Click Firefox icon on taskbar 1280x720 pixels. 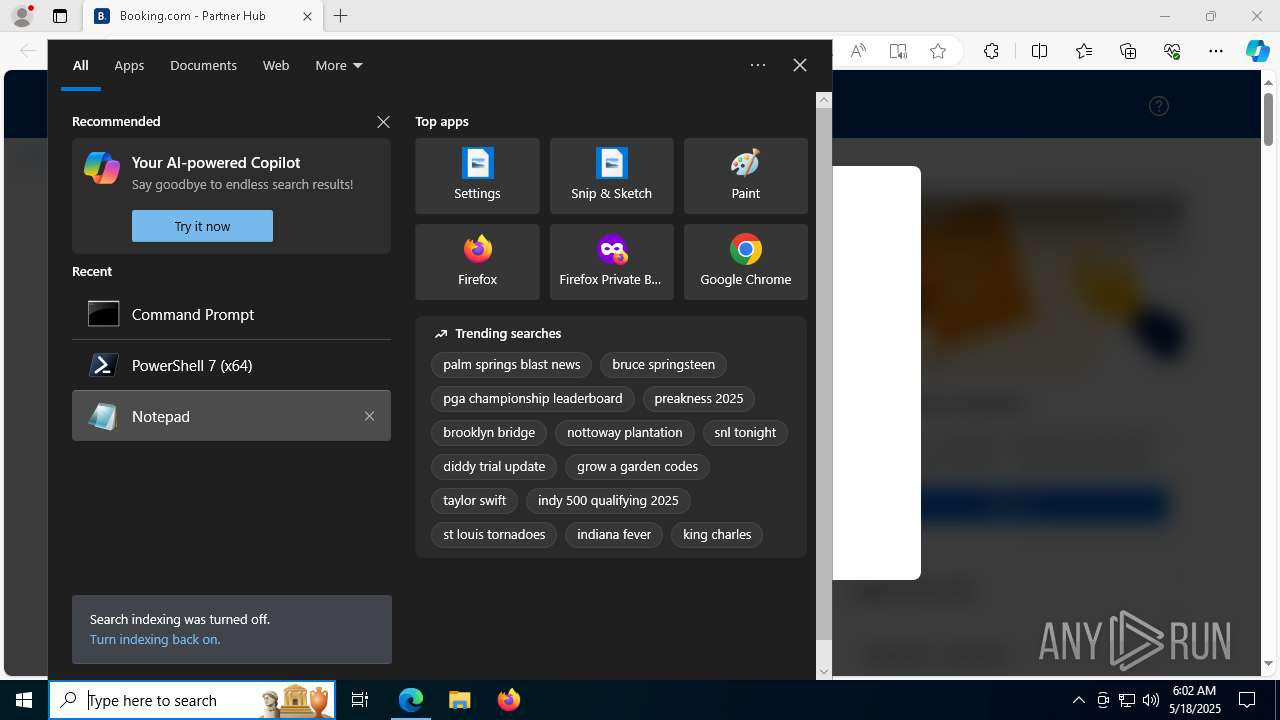tap(508, 700)
